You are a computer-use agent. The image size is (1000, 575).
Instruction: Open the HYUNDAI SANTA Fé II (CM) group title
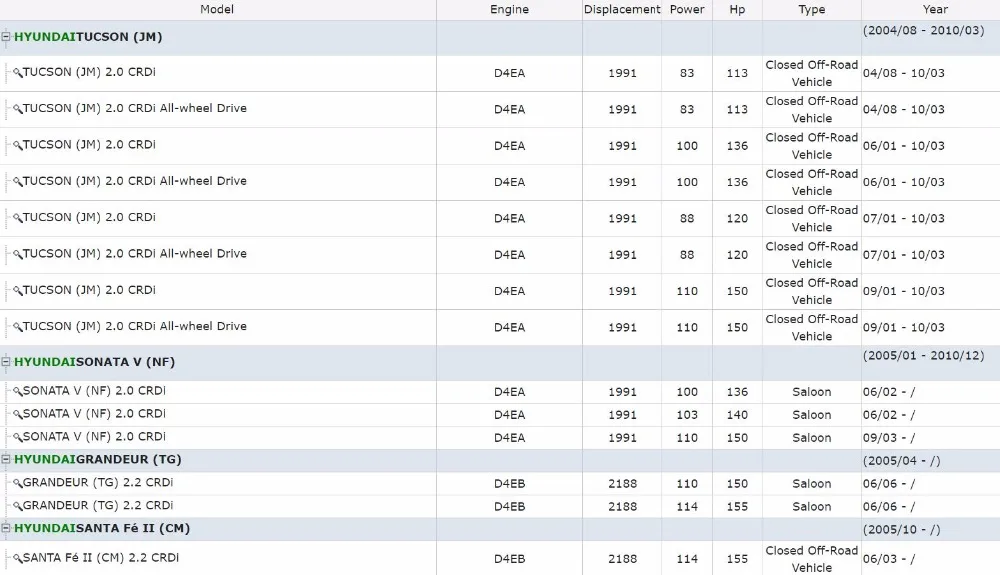tap(102, 528)
